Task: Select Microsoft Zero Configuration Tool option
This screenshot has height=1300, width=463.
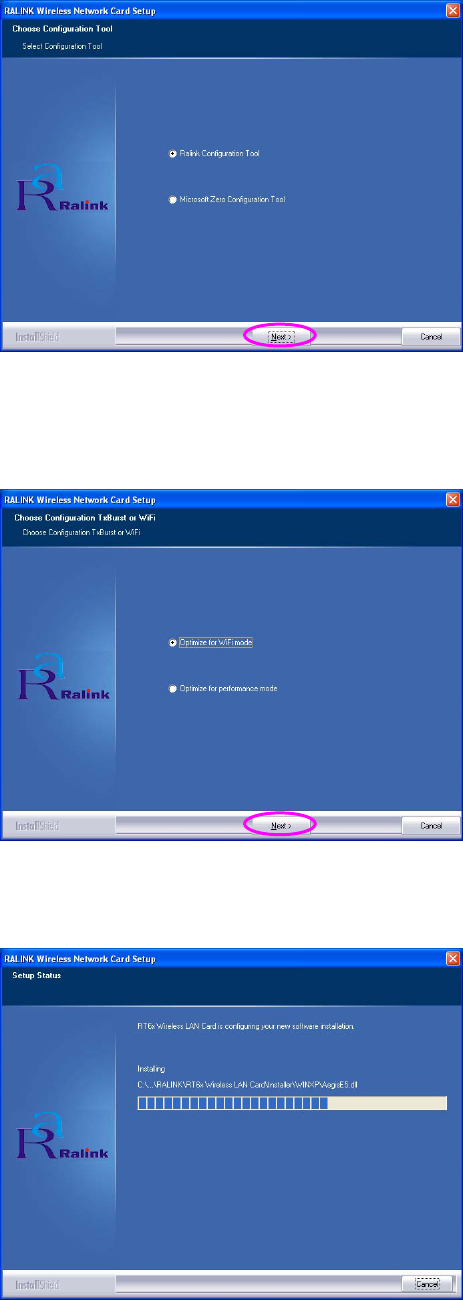Action: (x=173, y=200)
